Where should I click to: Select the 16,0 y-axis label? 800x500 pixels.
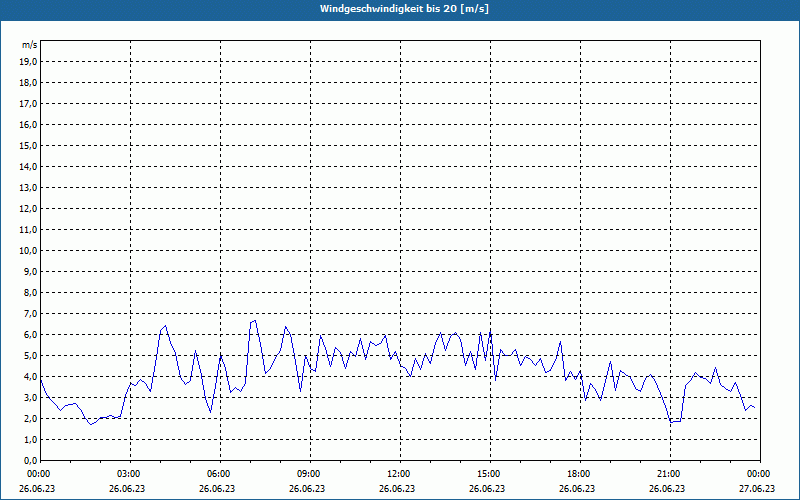pyautogui.click(x=29, y=124)
